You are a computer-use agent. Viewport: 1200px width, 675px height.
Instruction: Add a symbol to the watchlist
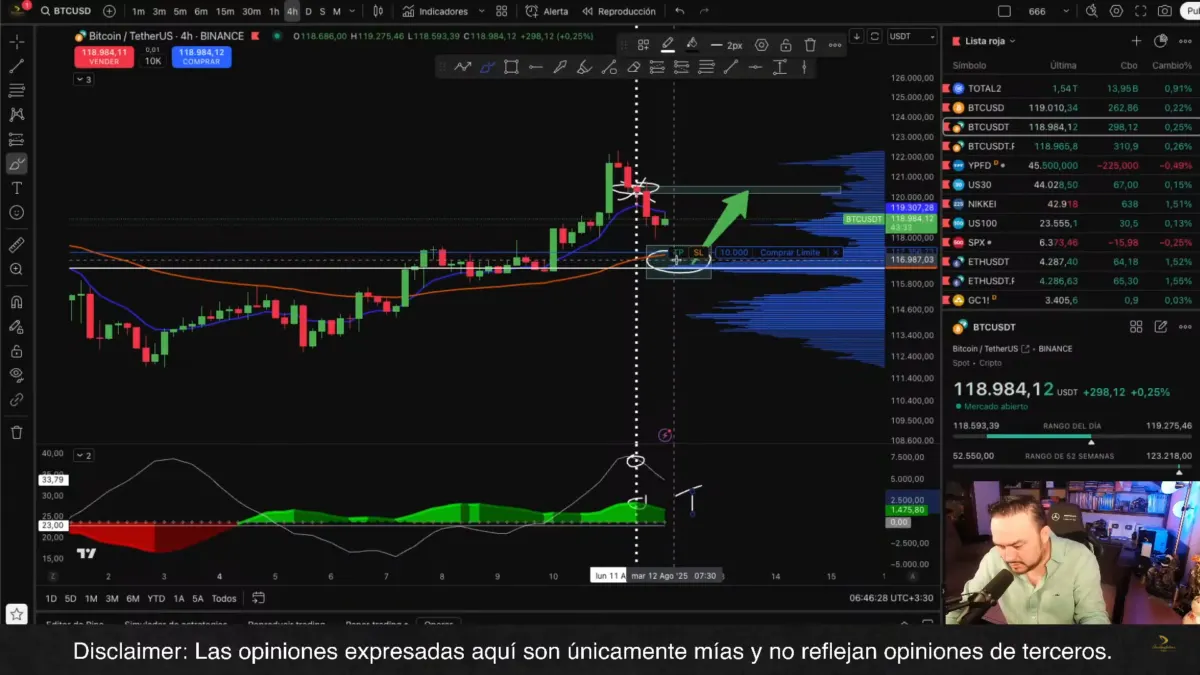point(1136,41)
